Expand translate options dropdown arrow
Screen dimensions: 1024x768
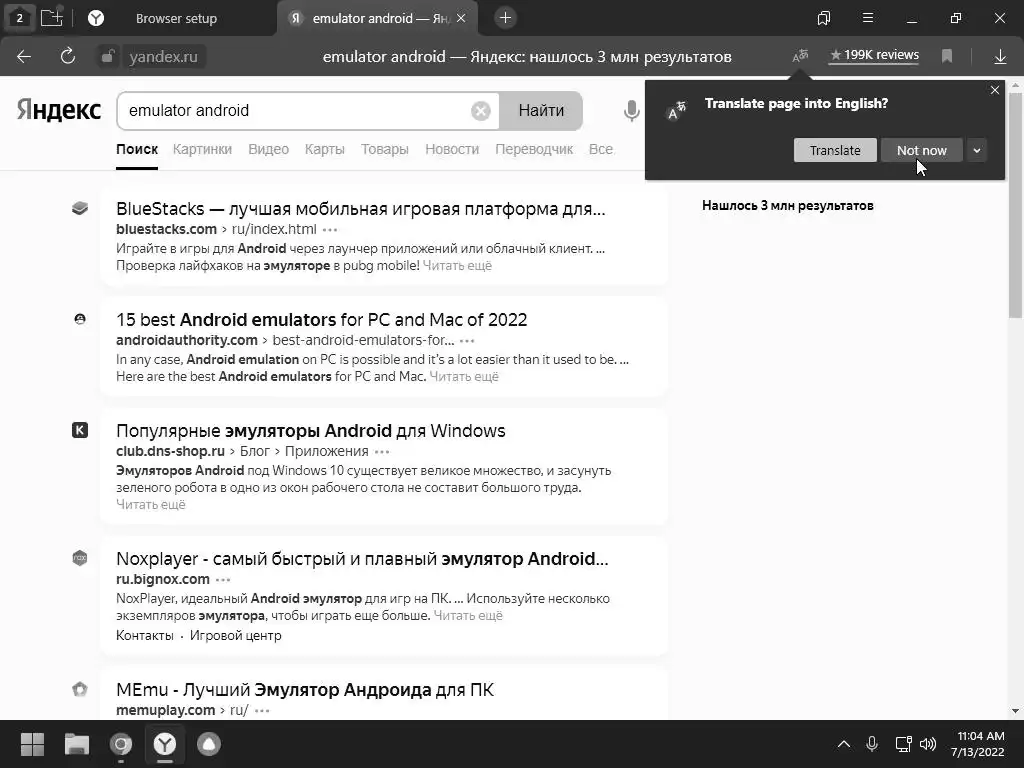(976, 150)
